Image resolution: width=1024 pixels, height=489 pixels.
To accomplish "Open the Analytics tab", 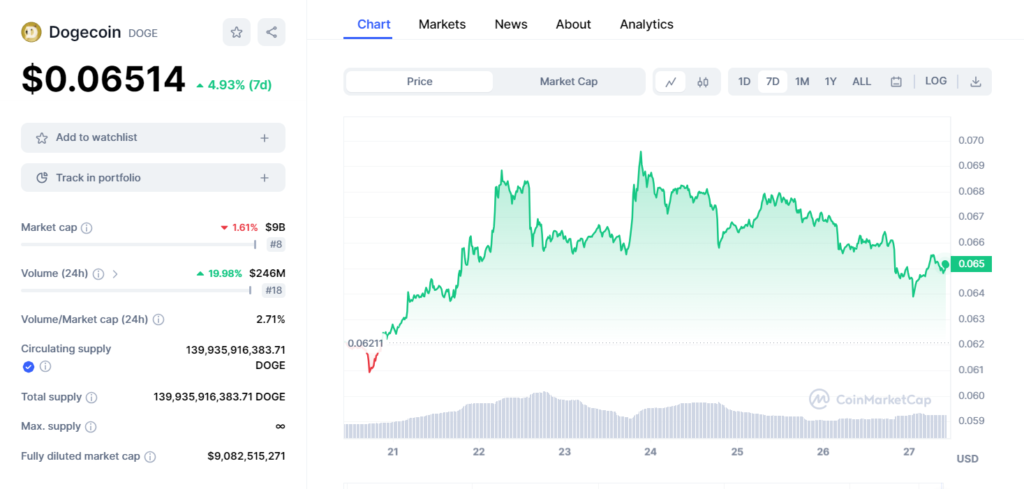I will [647, 24].
